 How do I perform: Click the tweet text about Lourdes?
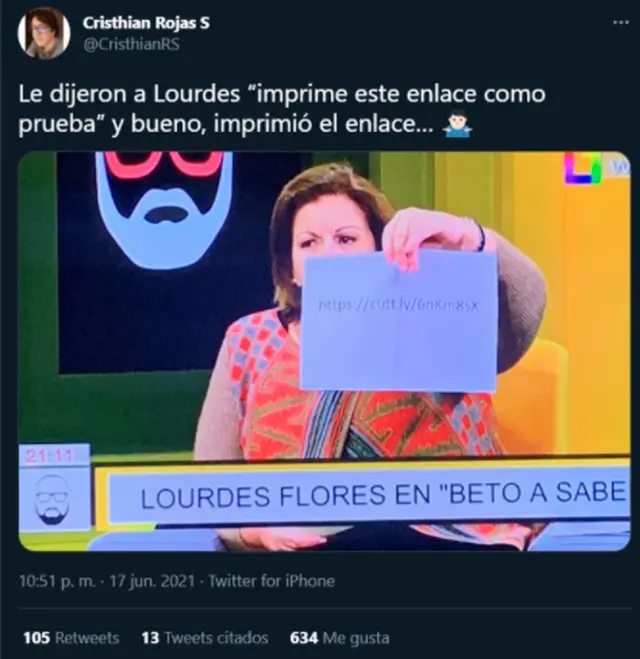(x=282, y=109)
